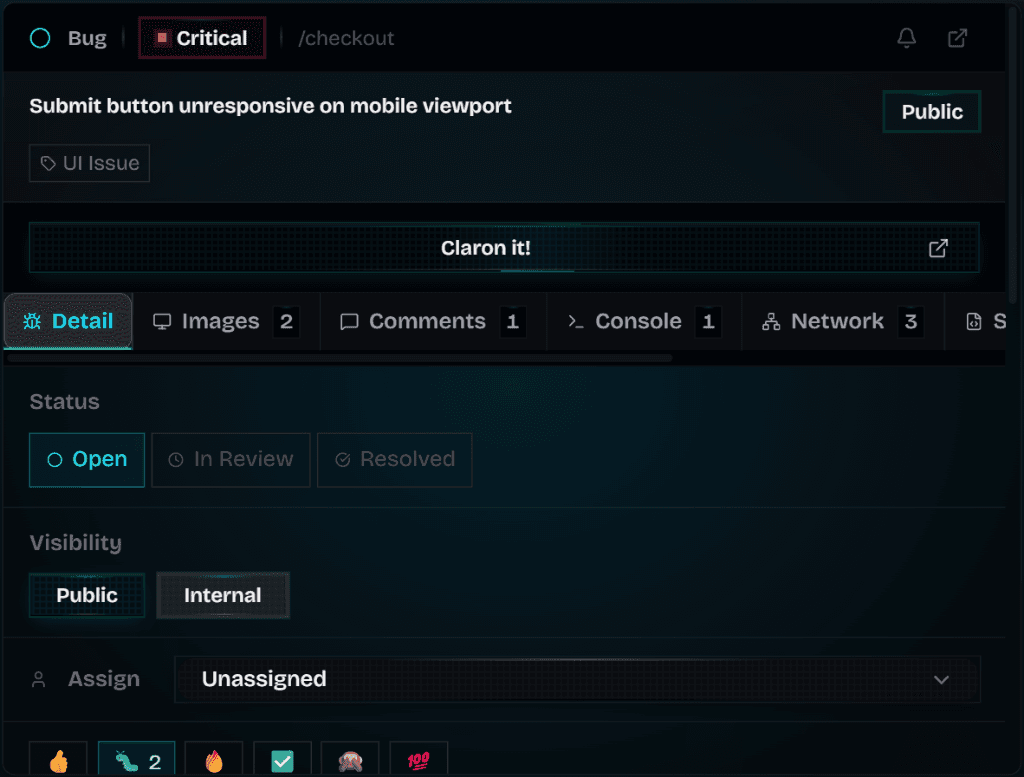Set status to In Review
Viewport: 1024px width, 777px height.
point(231,460)
